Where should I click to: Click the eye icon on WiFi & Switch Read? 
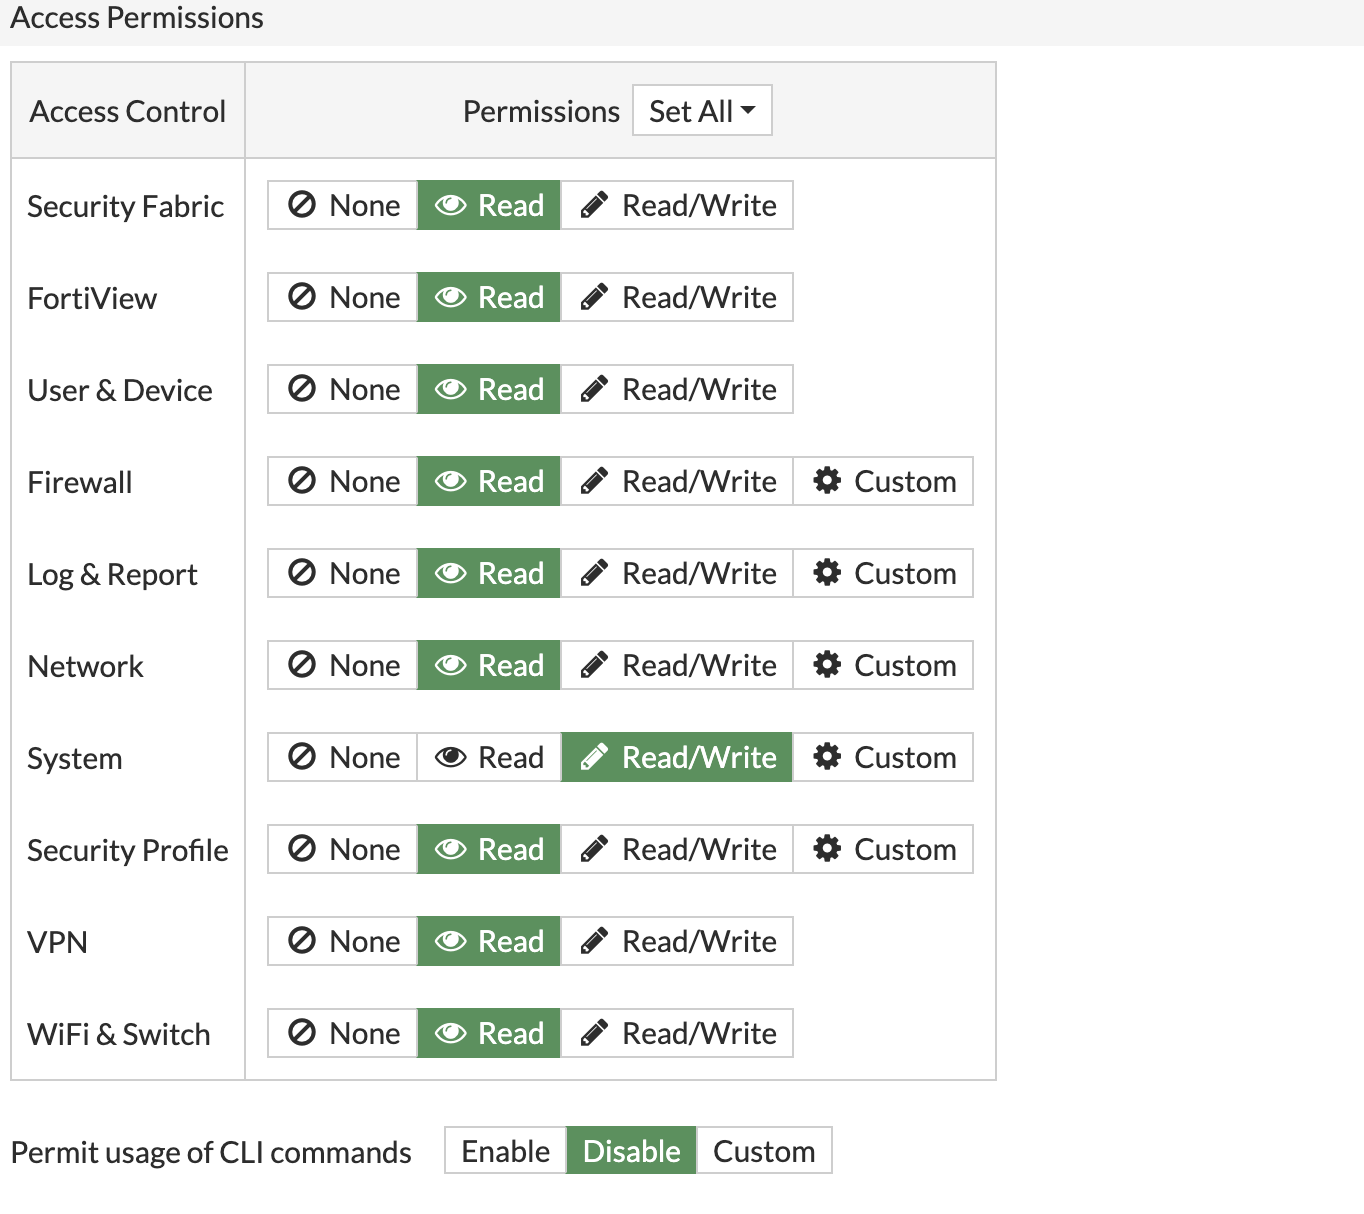coord(451,1033)
